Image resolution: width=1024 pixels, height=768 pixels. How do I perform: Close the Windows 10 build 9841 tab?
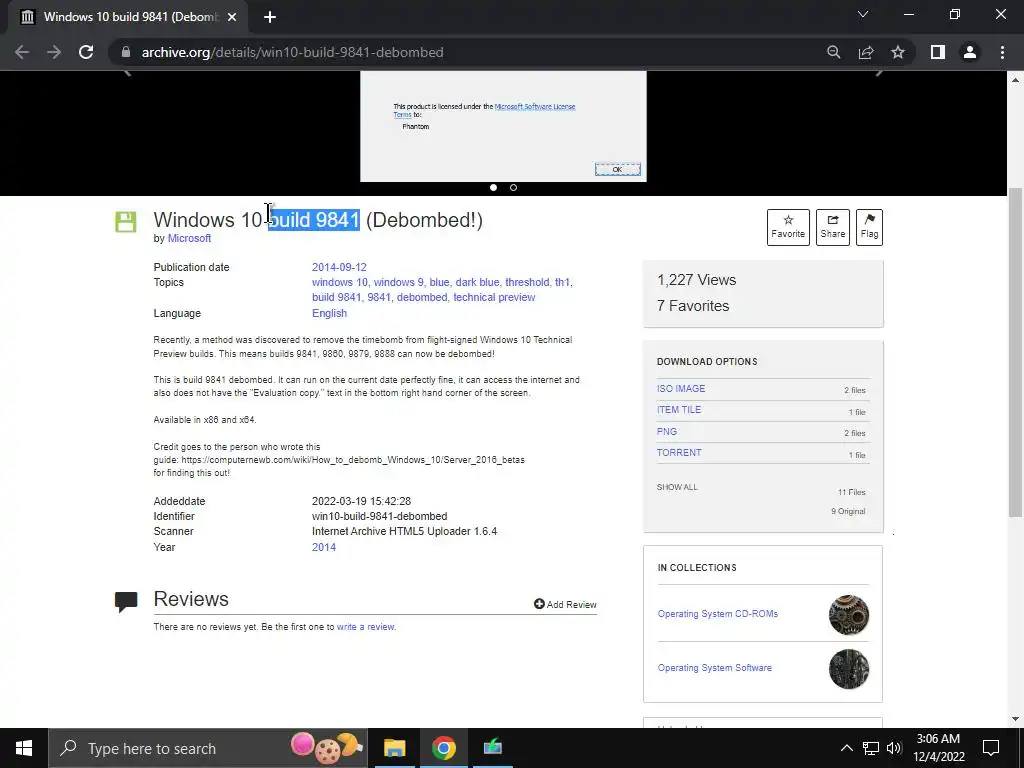(232, 17)
